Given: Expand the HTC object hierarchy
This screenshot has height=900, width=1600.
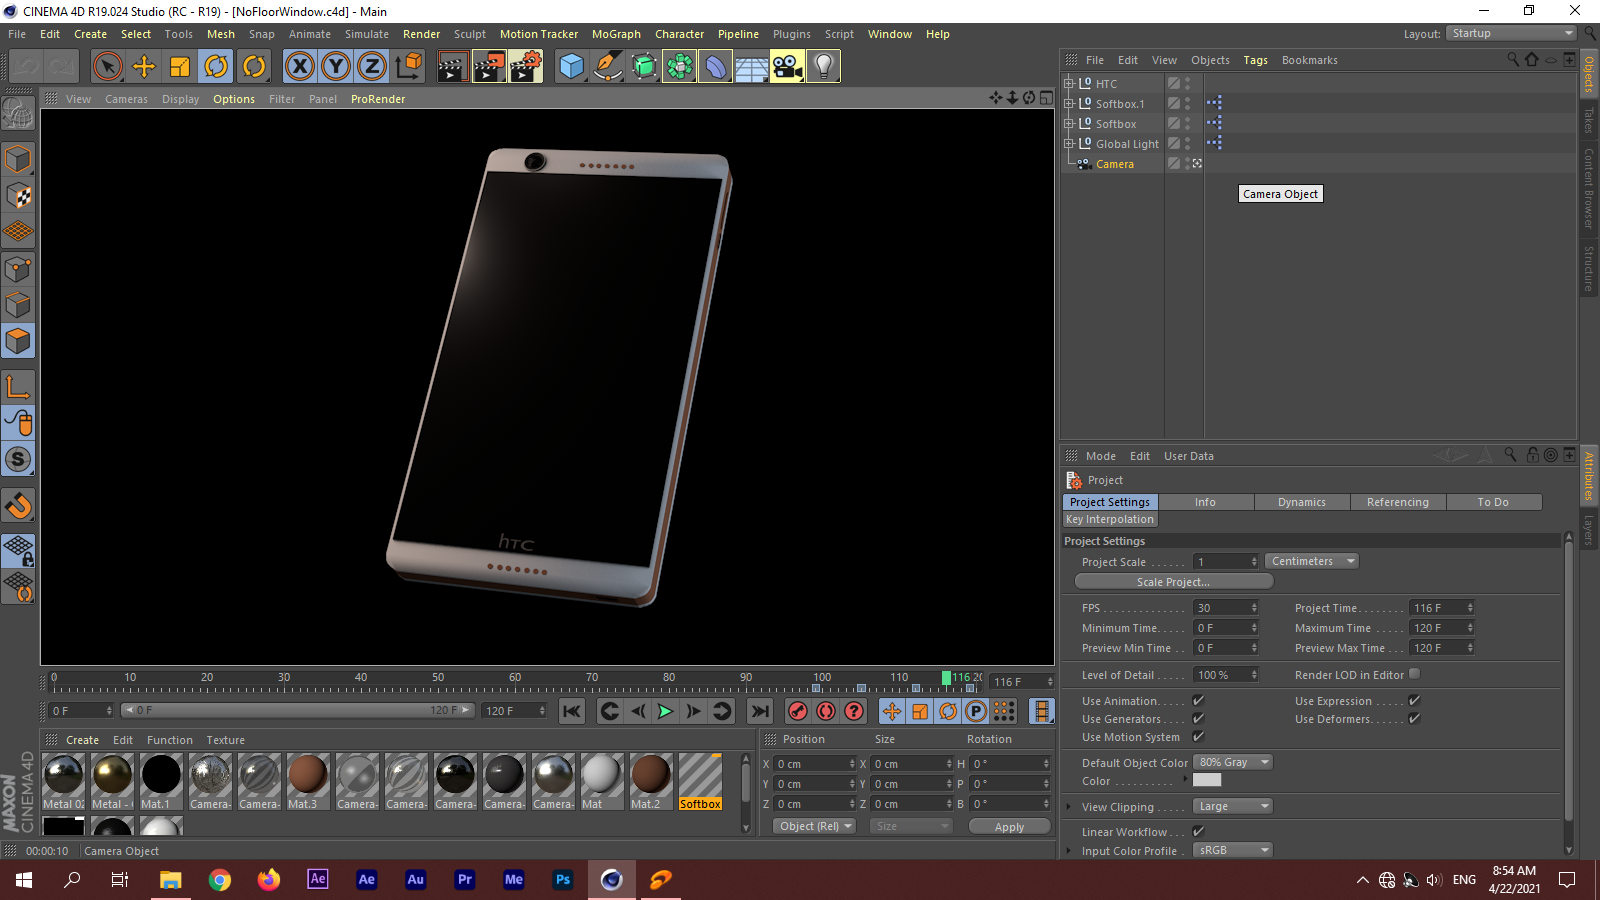Looking at the screenshot, I should point(1068,84).
